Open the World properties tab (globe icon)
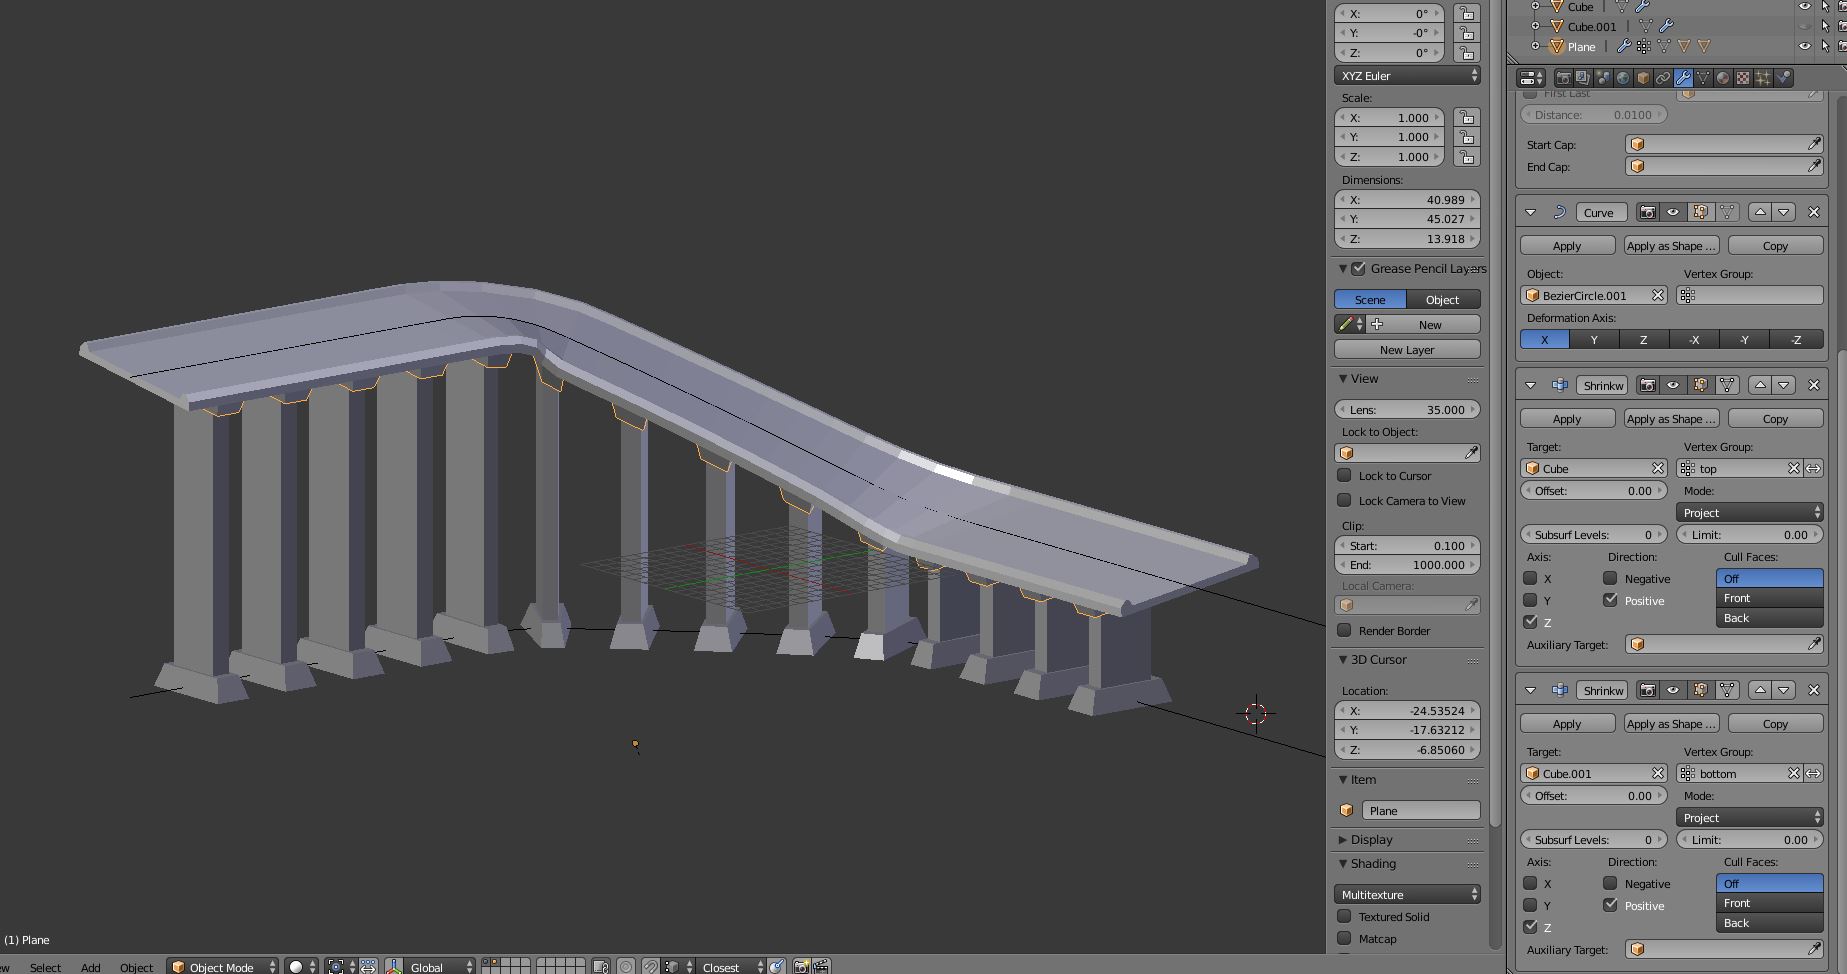This screenshot has height=974, width=1847. click(x=1623, y=77)
